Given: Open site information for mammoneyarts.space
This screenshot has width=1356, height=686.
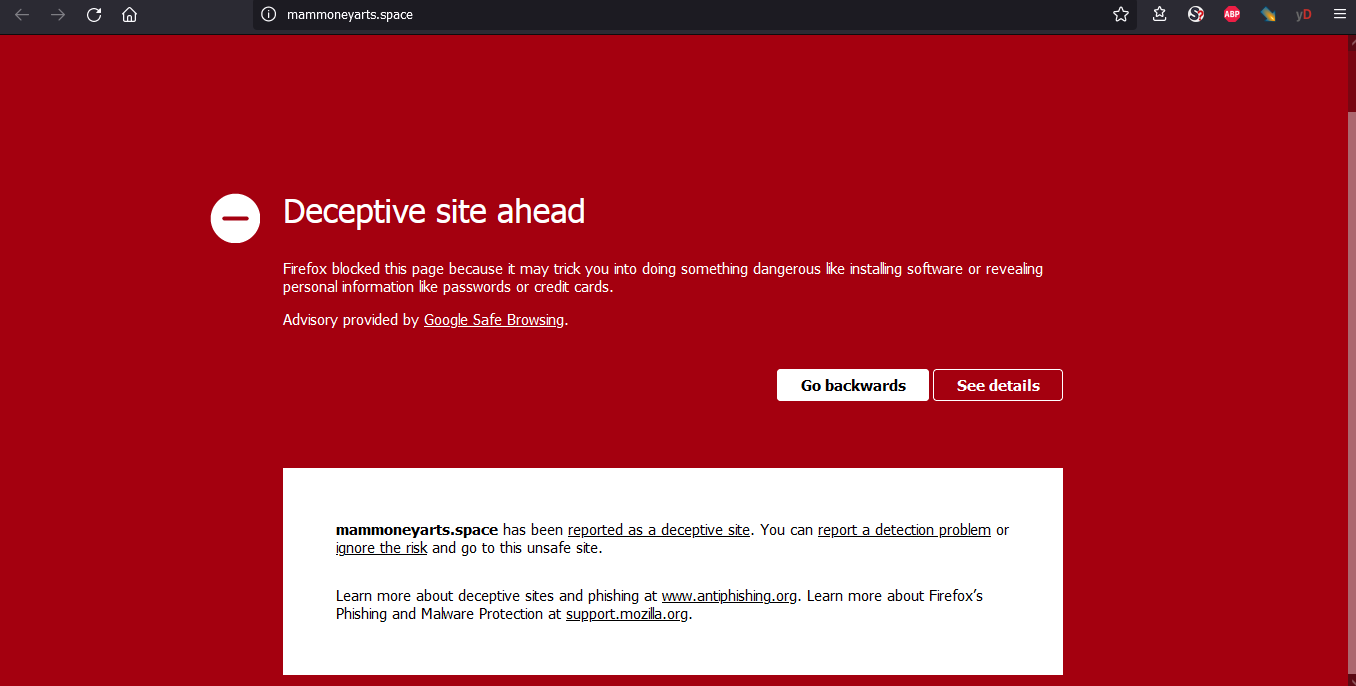Looking at the screenshot, I should (268, 15).
